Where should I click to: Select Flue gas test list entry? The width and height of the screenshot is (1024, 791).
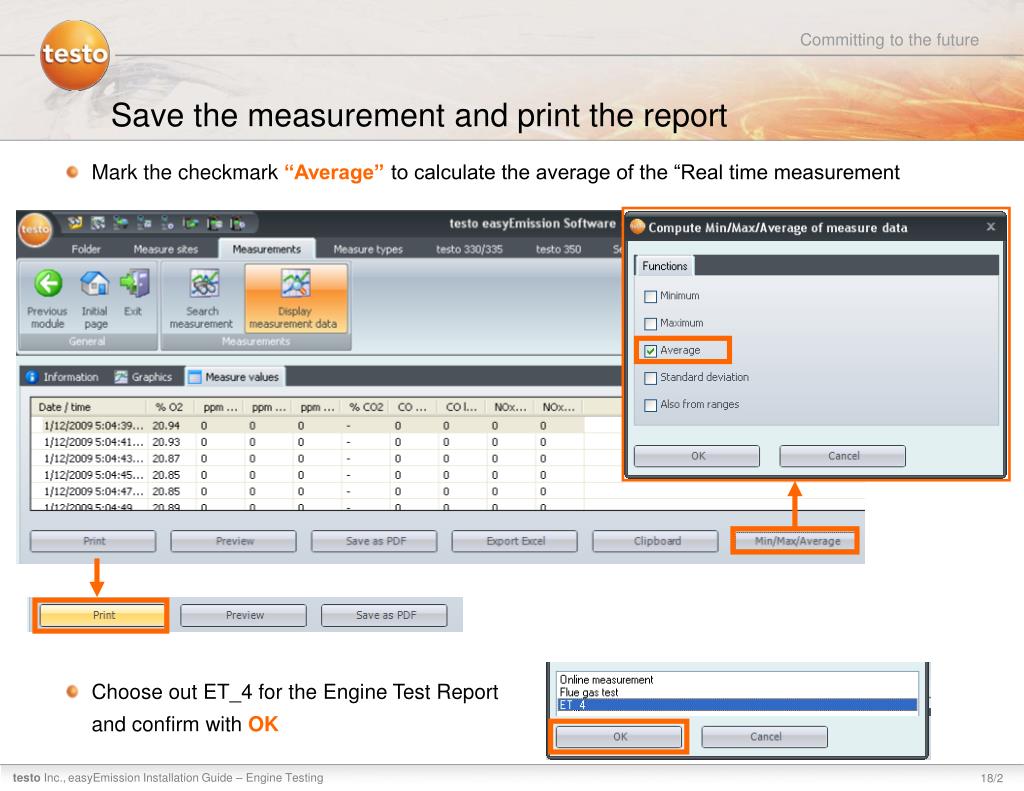pos(737,692)
